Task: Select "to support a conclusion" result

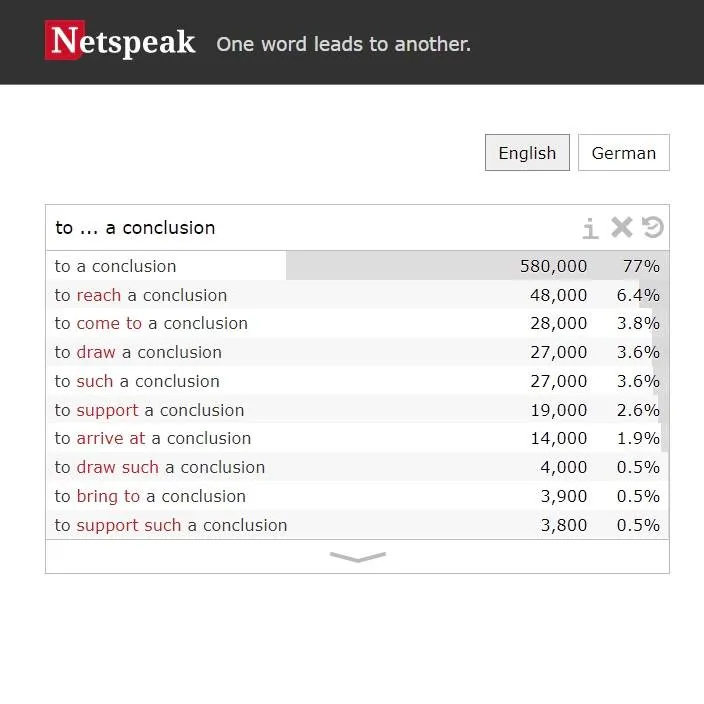Action: pos(149,410)
